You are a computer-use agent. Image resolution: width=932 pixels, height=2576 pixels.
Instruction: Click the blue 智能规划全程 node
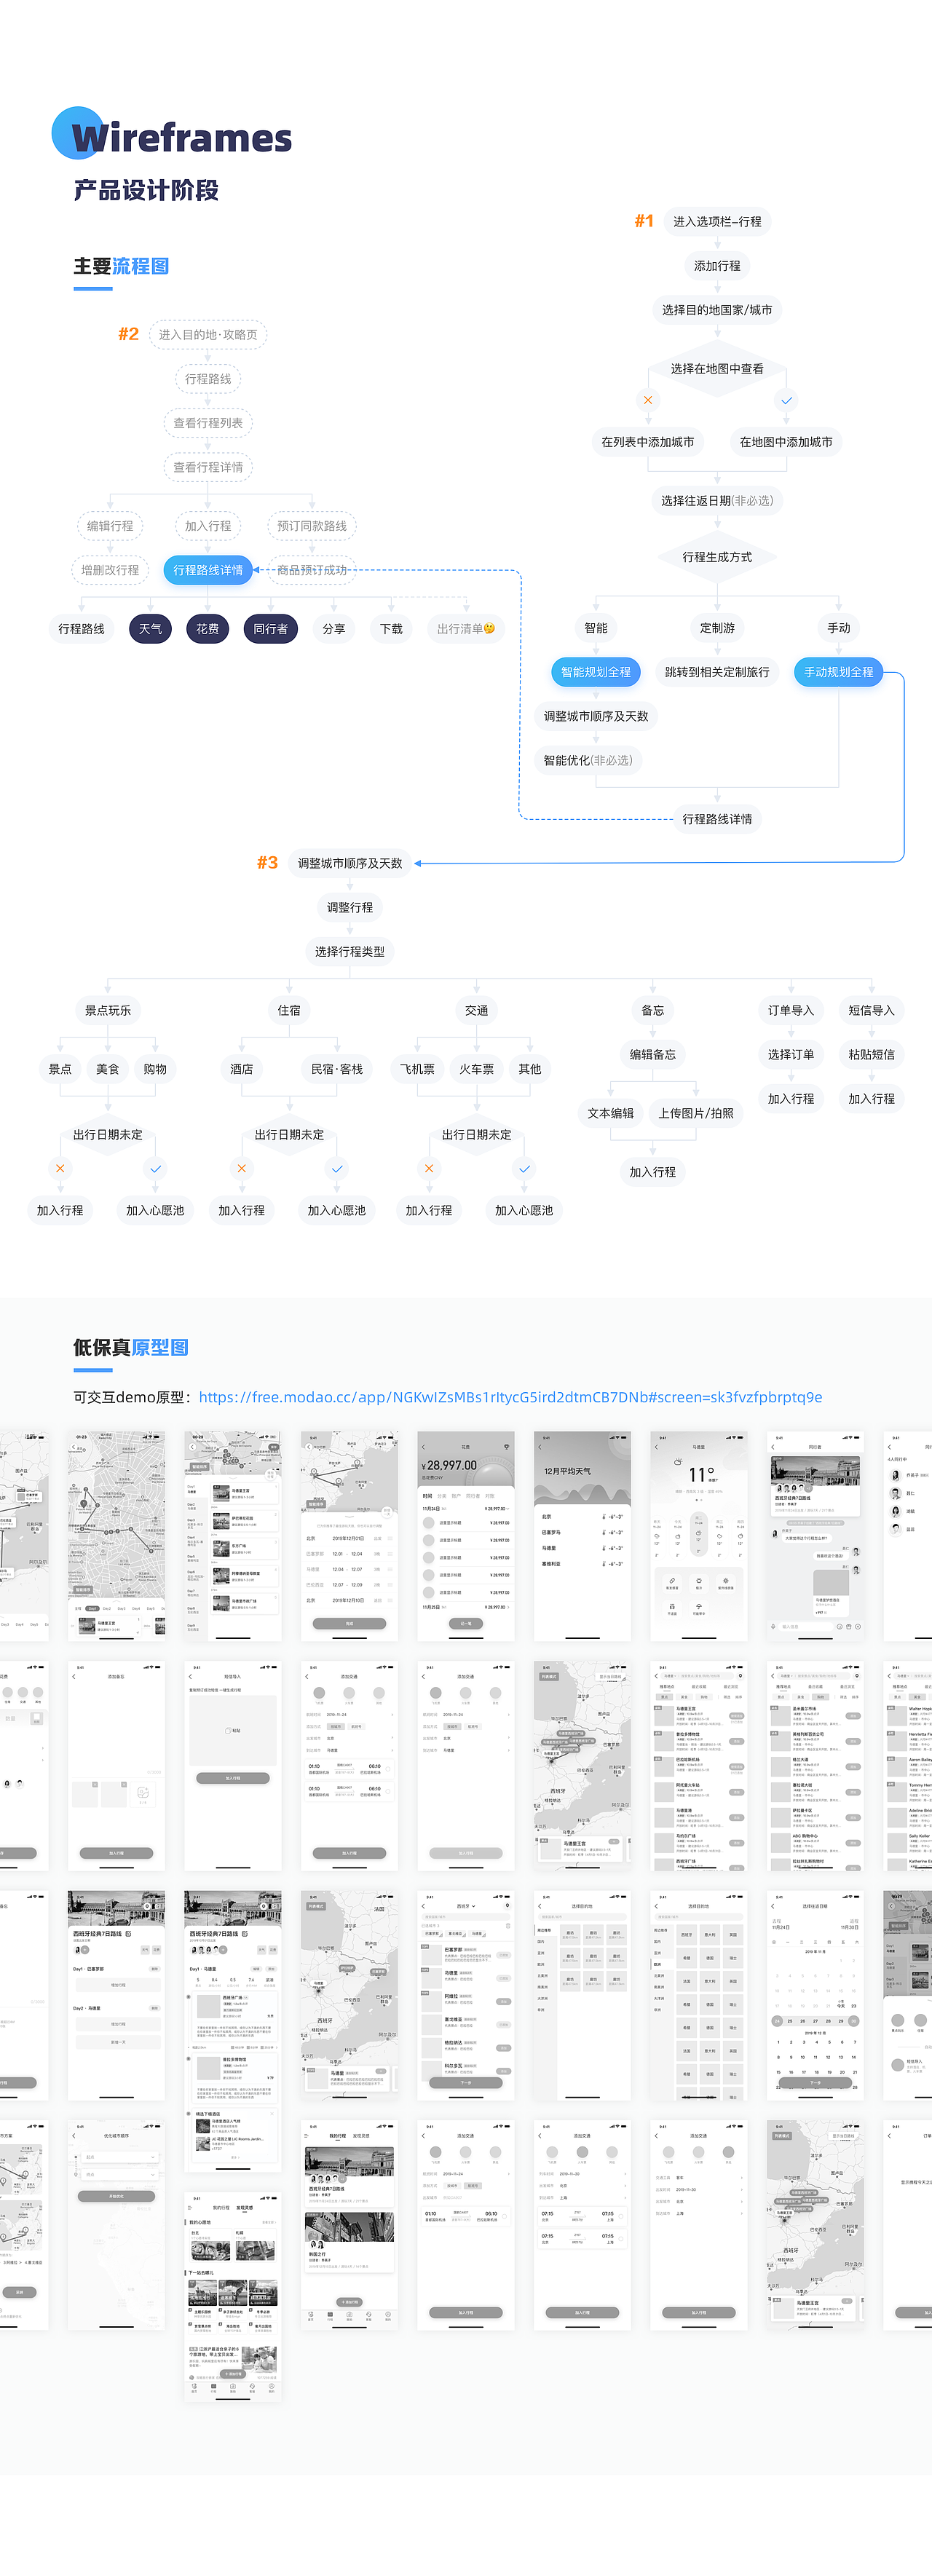[596, 672]
